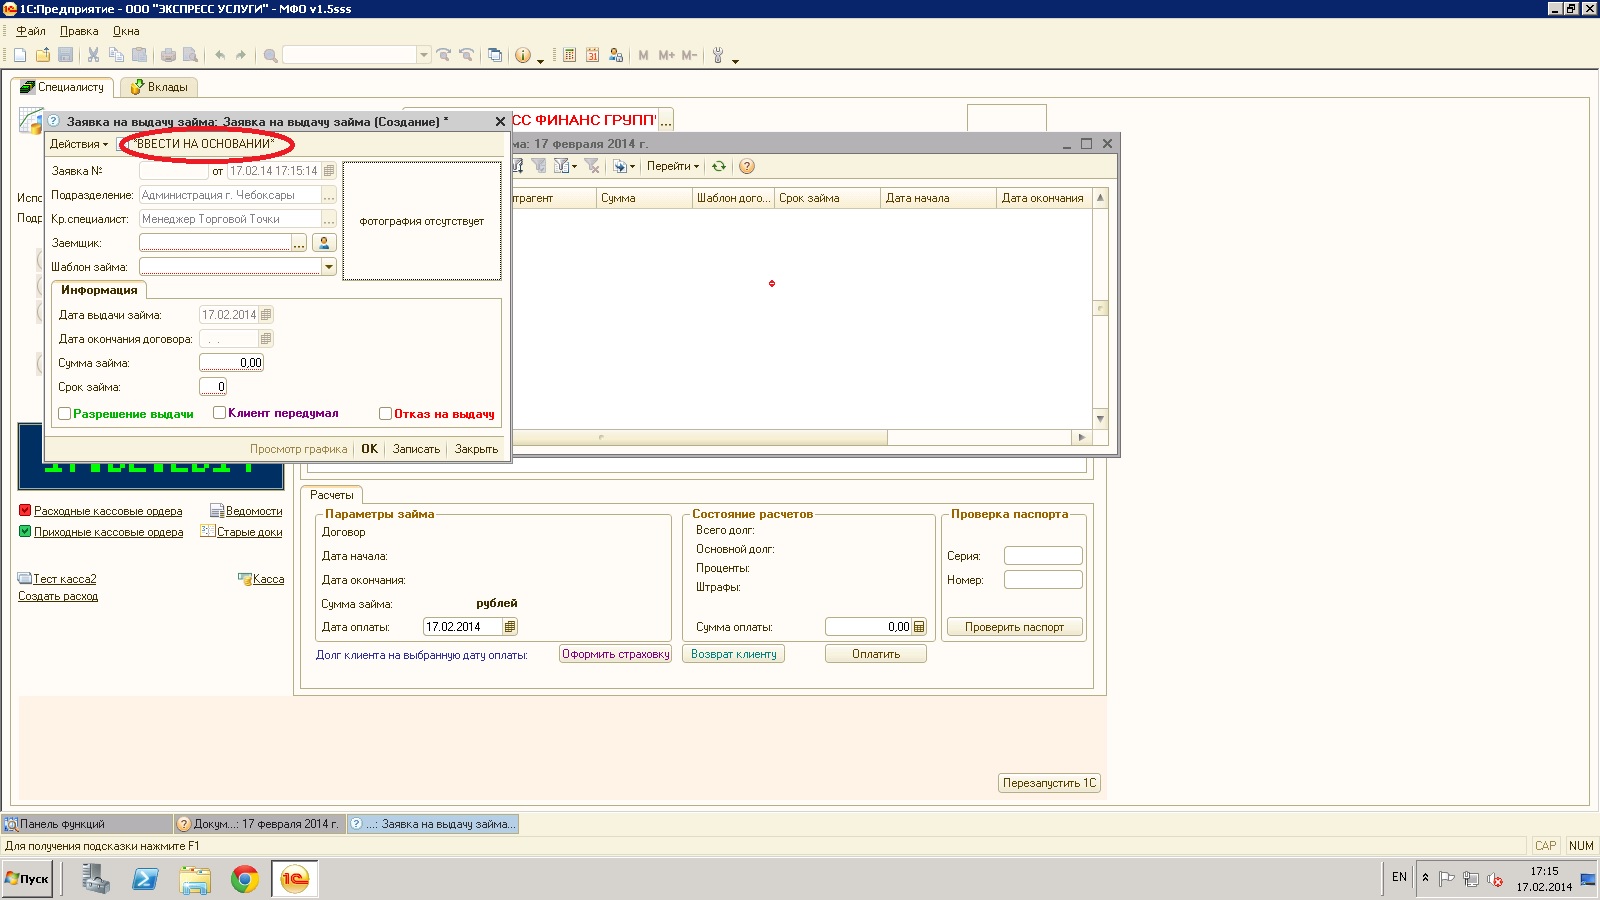Viewport: 1600px width, 900px height.
Task: Click the M+ memory toolbar icon
Action: (667, 55)
